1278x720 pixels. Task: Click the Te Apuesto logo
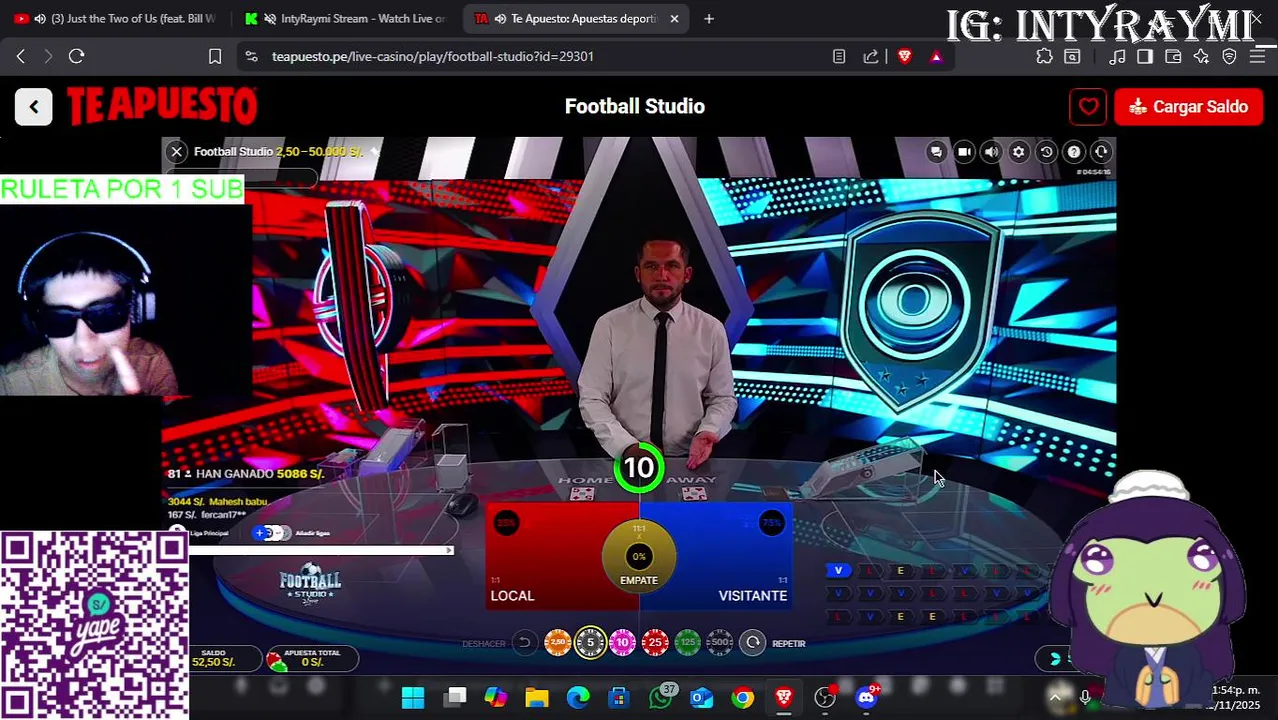(x=162, y=106)
